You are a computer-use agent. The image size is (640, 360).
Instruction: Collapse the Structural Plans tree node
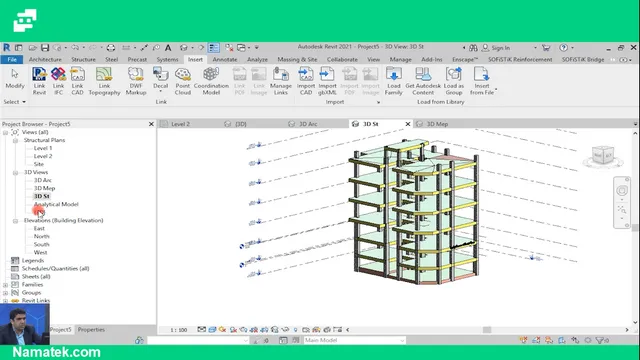(x=16, y=140)
